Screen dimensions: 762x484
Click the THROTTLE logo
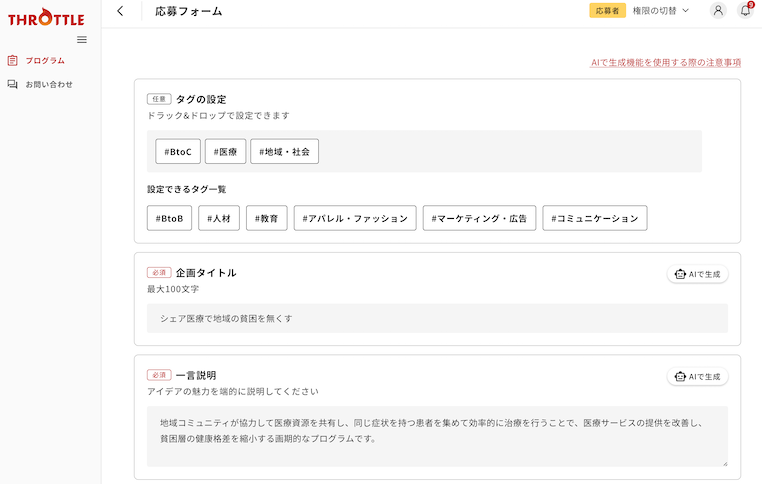coord(46,19)
